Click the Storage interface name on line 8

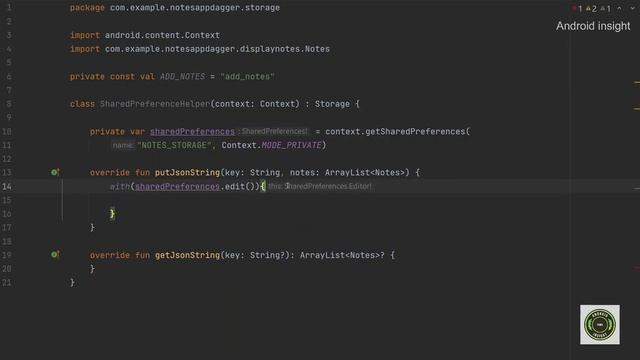pos(332,104)
